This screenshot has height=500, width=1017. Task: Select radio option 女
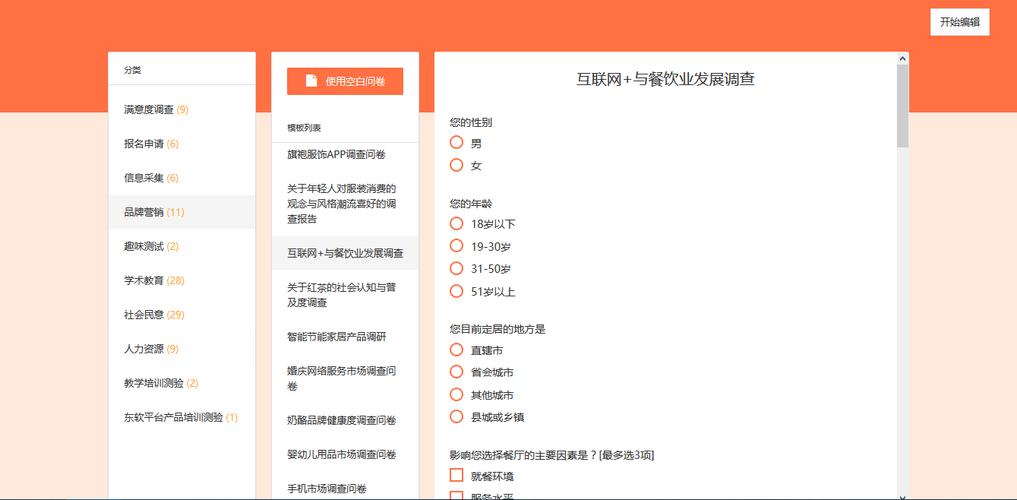pyautogui.click(x=457, y=165)
